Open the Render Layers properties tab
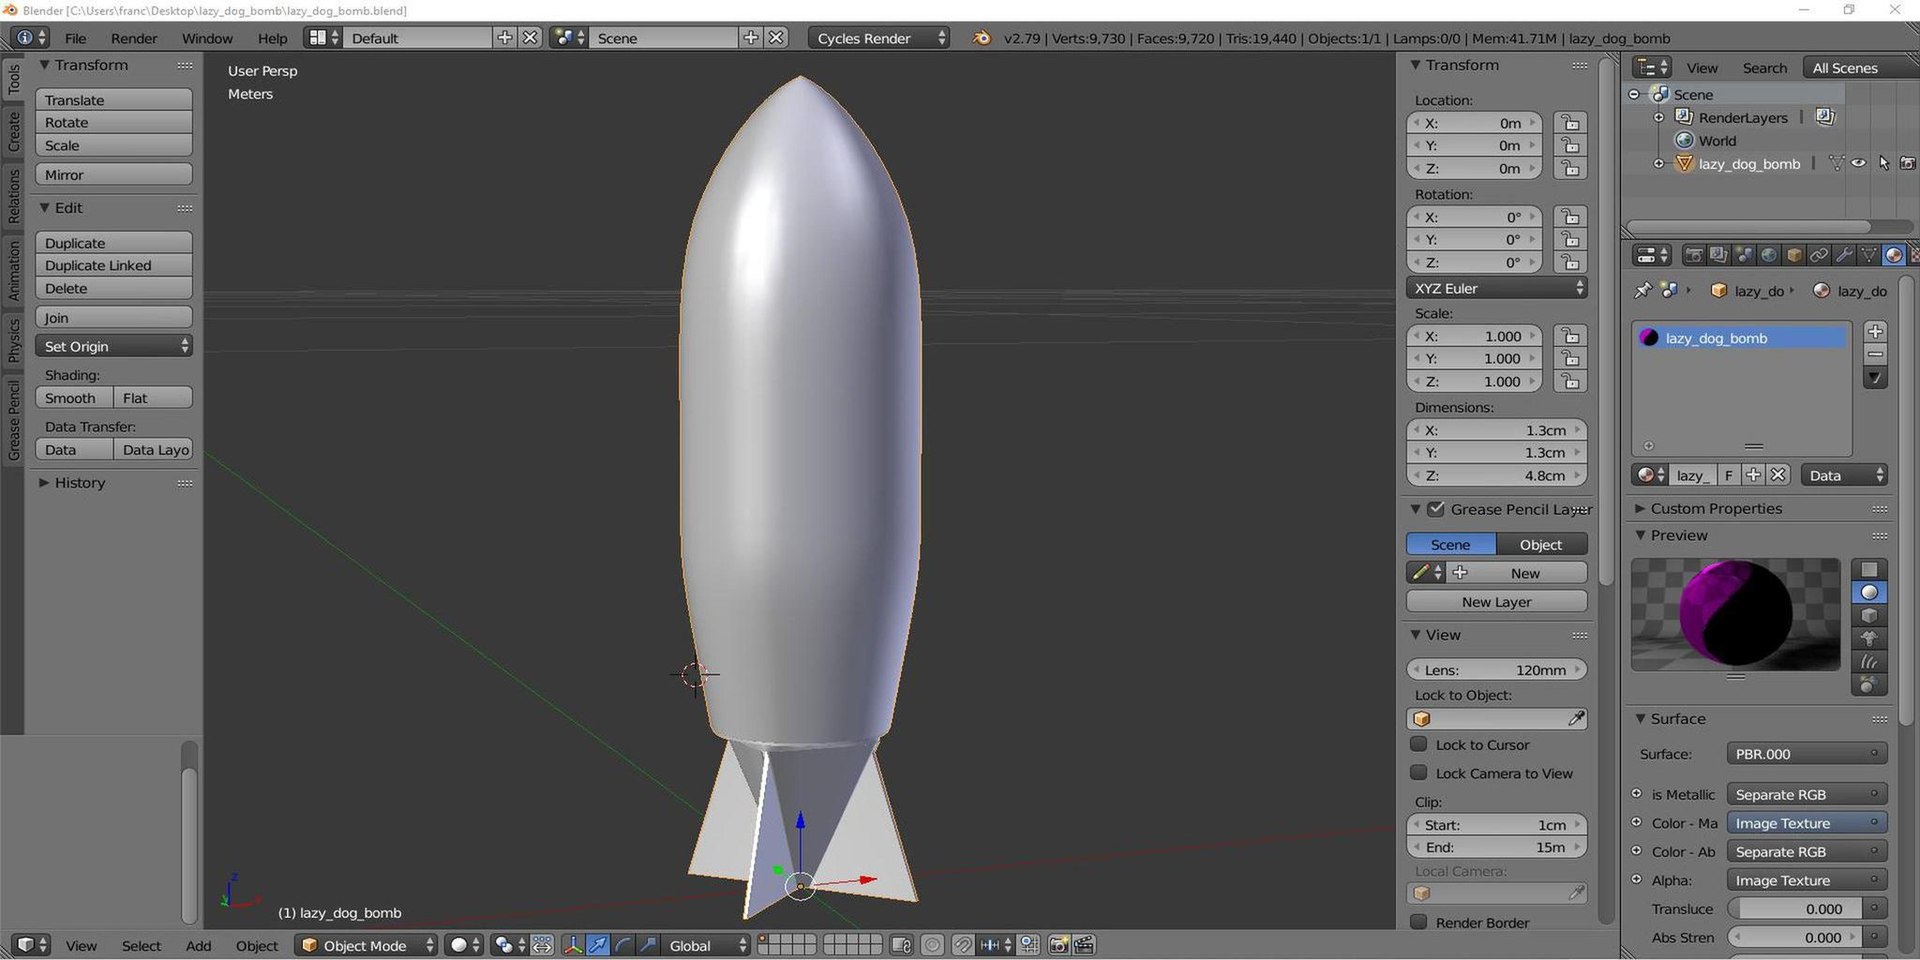Screen dimensions: 1920x960 1718,255
